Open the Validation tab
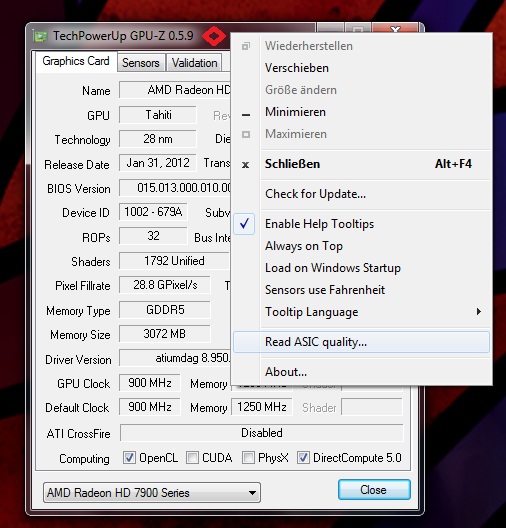The image size is (506, 528). pyautogui.click(x=195, y=63)
